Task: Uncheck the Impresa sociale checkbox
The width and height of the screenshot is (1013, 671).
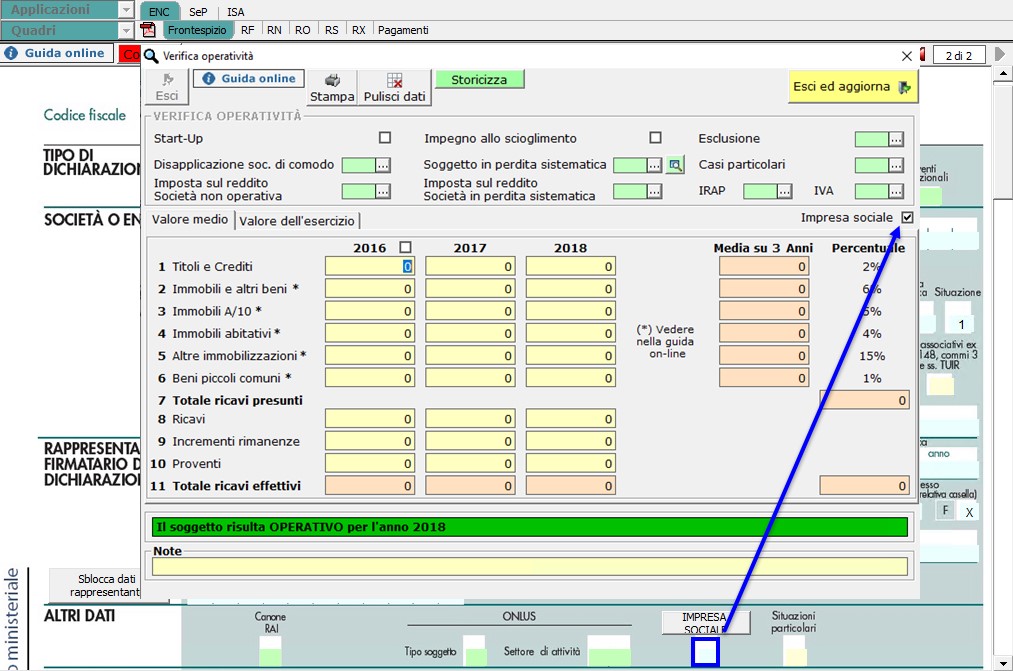Action: coord(908,217)
